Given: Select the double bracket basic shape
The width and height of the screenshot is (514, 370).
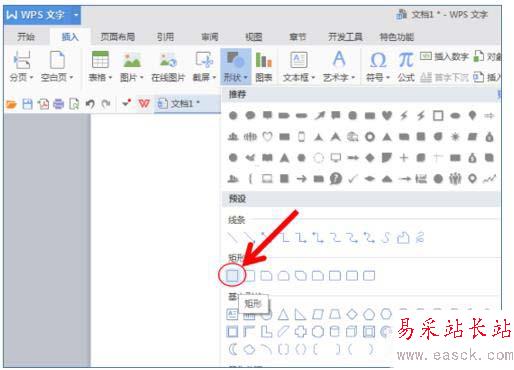Looking at the screenshot, I should (283, 349).
